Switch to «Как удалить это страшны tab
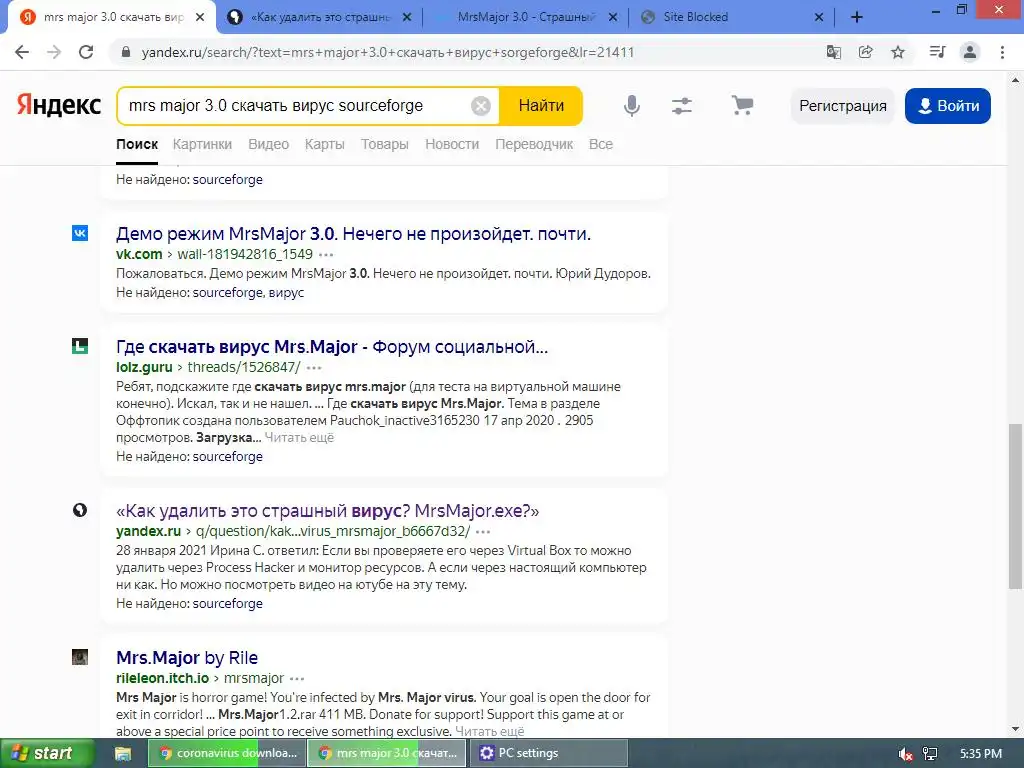This screenshot has width=1024, height=768. 320,18
